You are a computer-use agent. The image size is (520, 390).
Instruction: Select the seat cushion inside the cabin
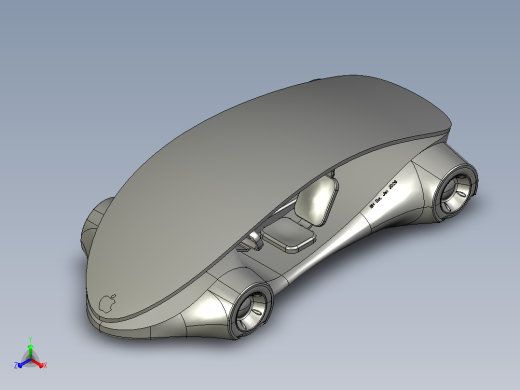click(289, 234)
